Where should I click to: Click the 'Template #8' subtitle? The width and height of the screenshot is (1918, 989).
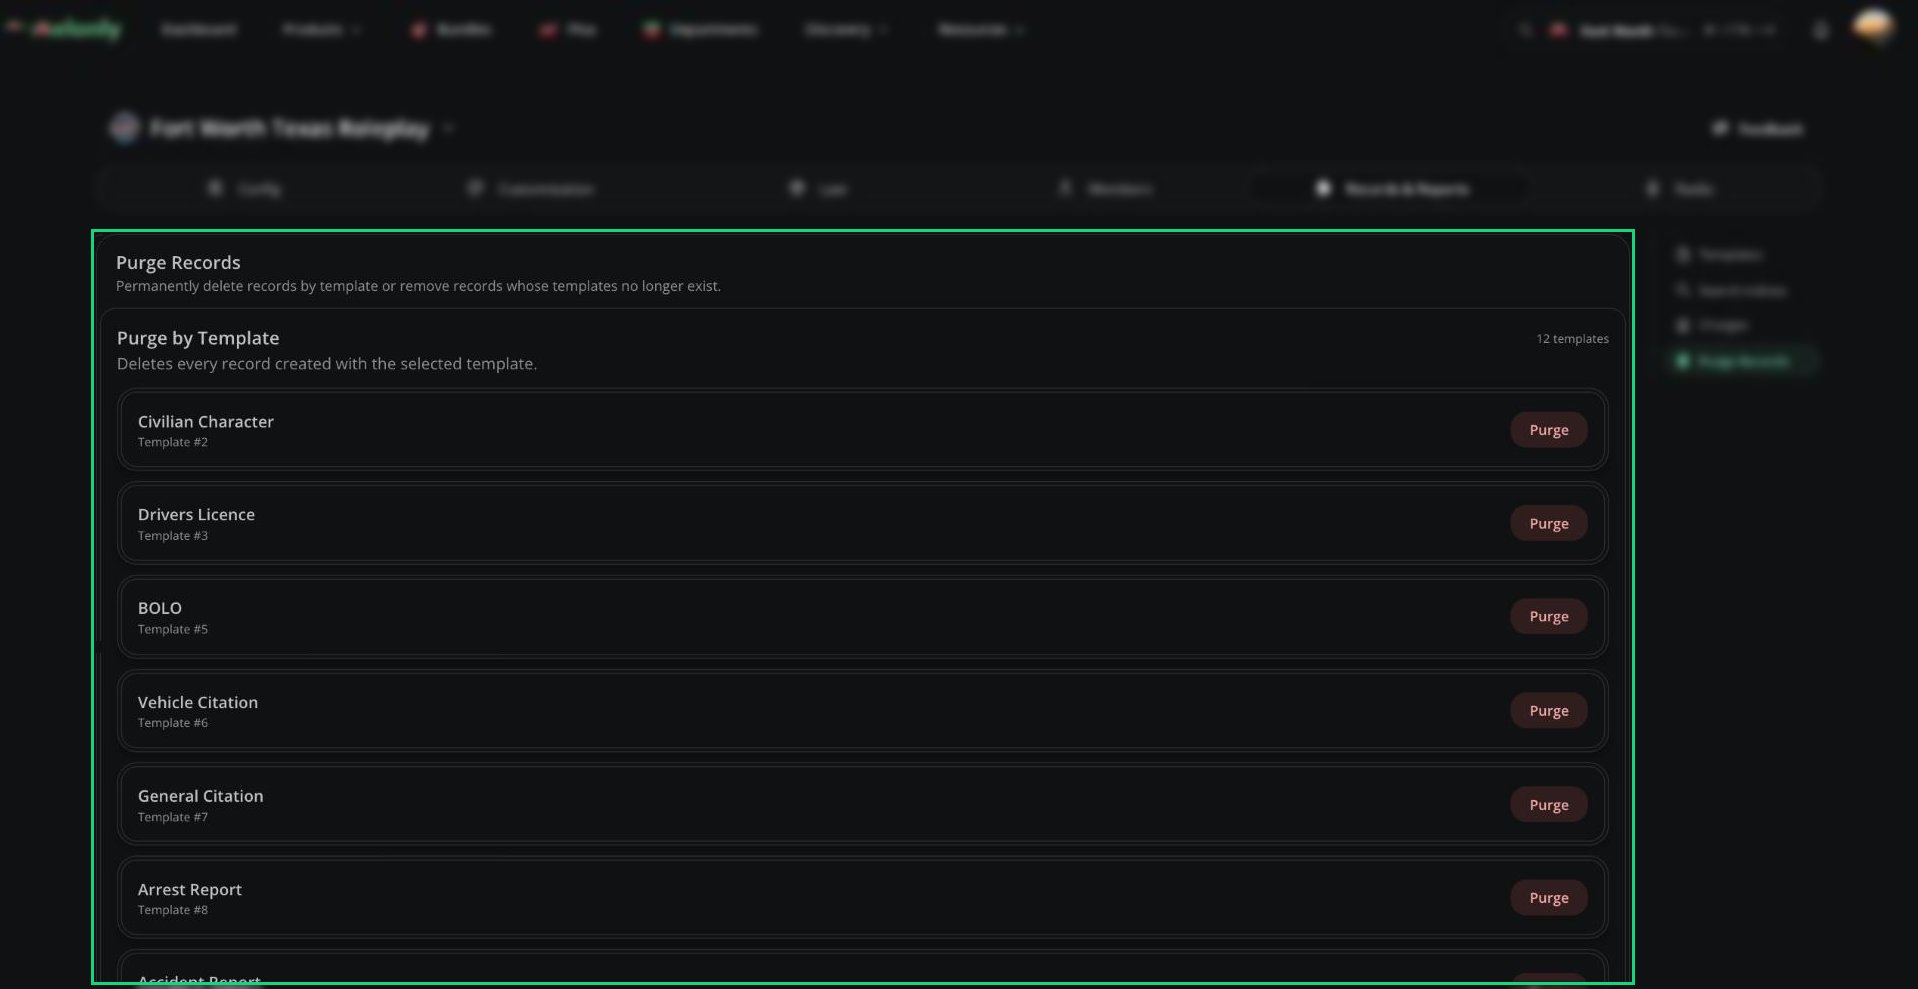(x=173, y=910)
